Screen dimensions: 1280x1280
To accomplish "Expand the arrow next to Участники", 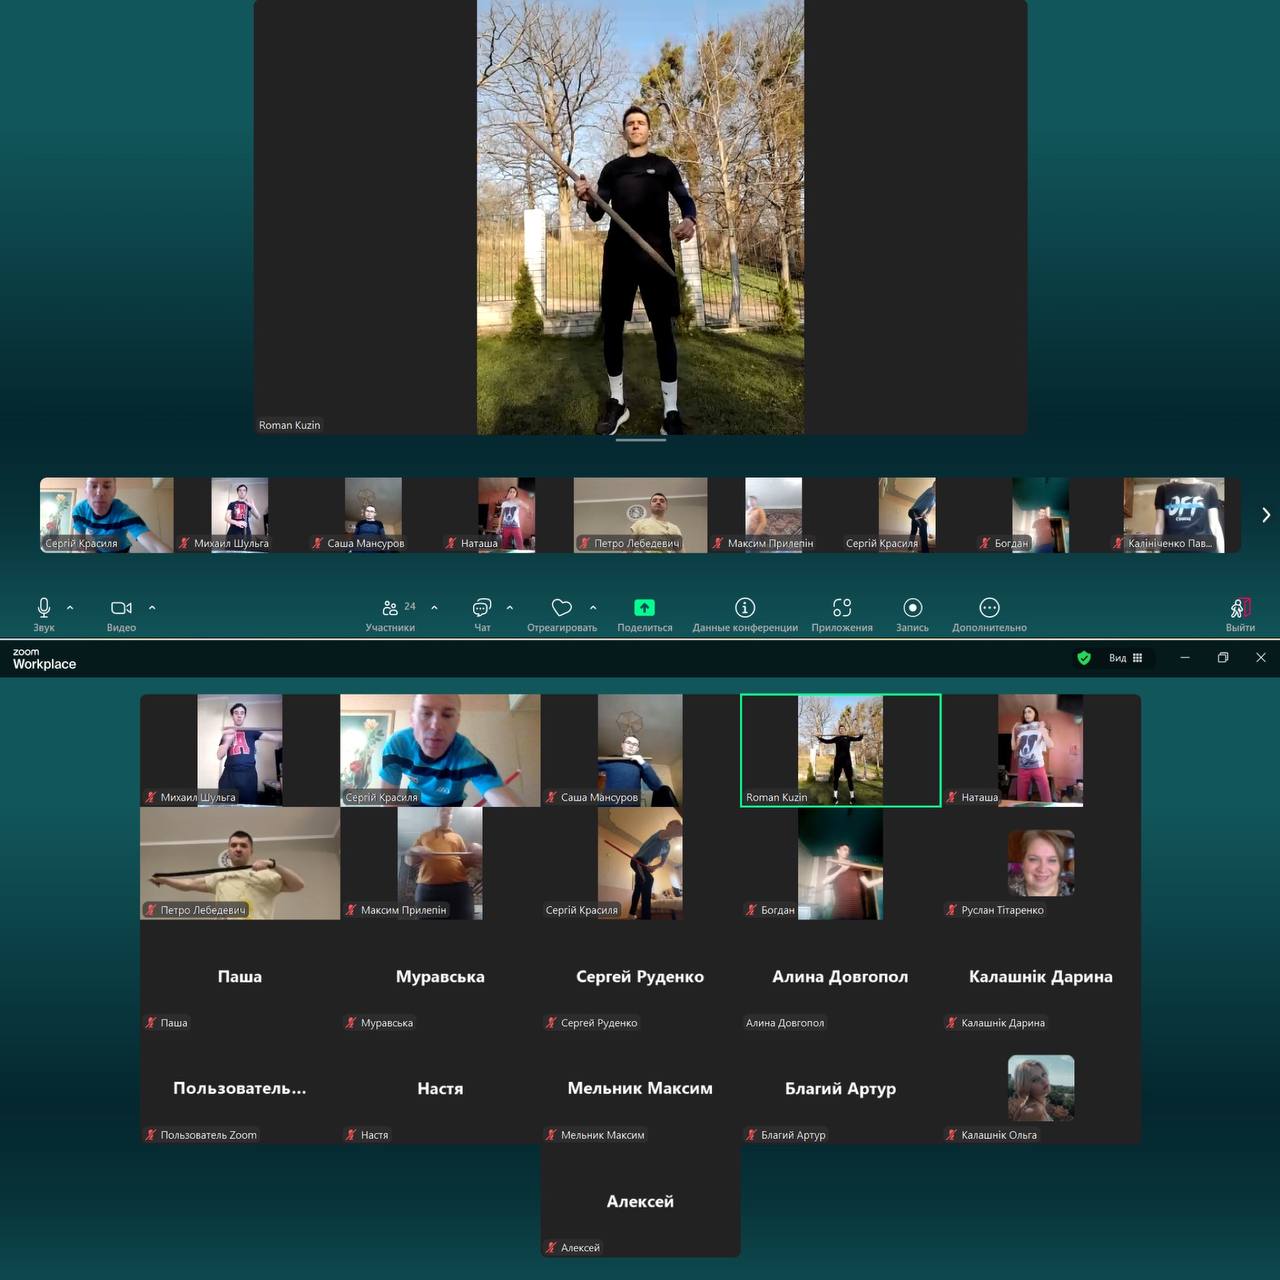I will tap(434, 607).
